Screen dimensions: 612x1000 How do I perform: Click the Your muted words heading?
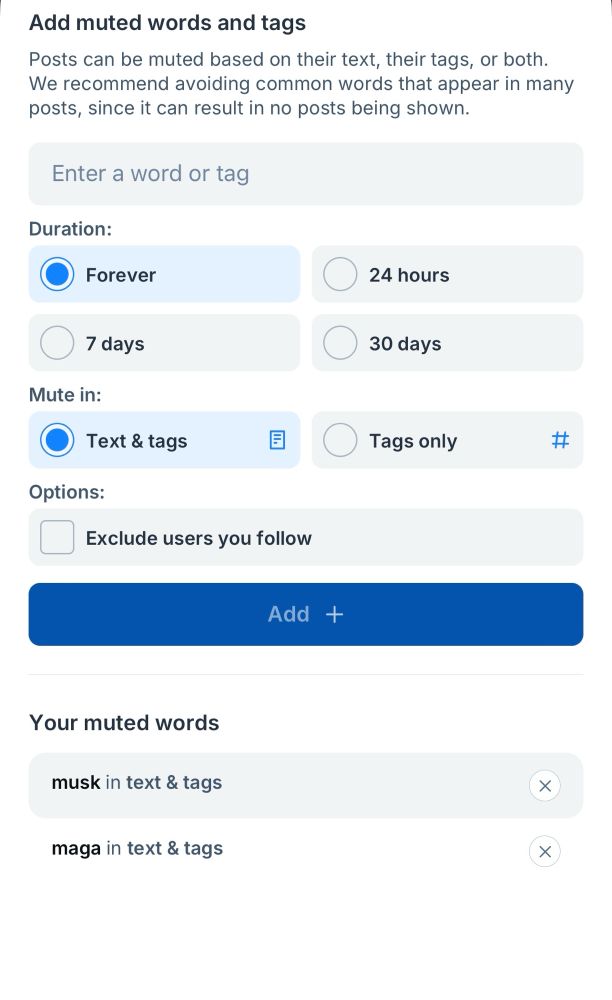(124, 723)
